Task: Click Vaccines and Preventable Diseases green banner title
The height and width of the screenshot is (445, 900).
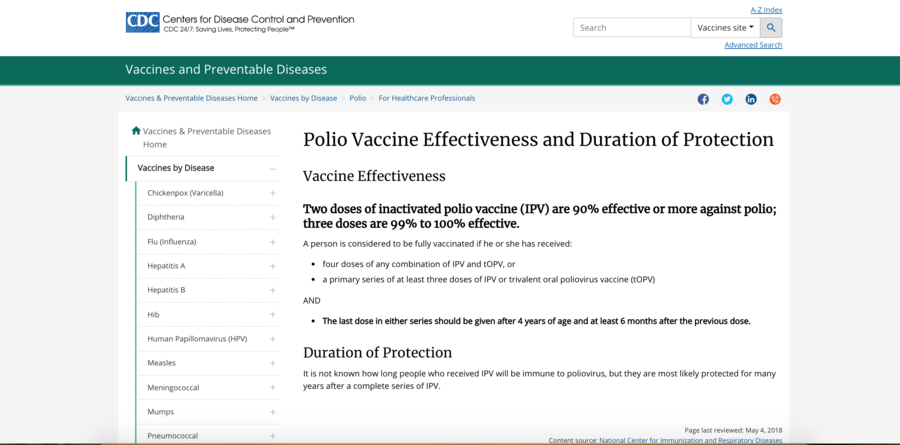Action: click(x=226, y=69)
